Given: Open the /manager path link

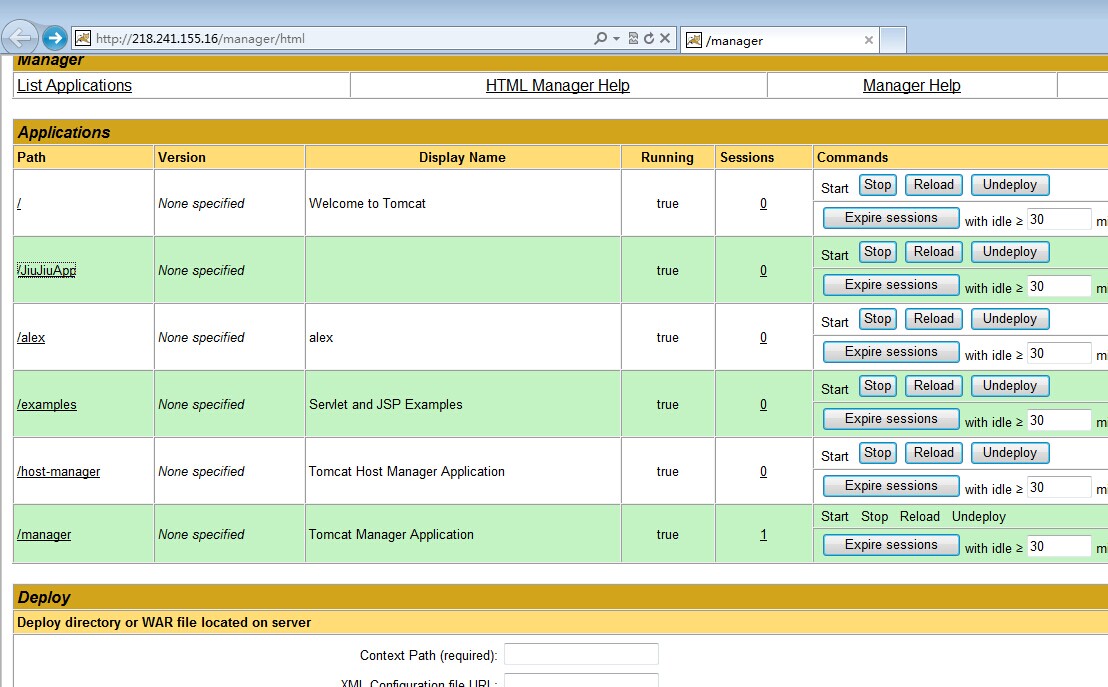Looking at the screenshot, I should coord(44,534).
